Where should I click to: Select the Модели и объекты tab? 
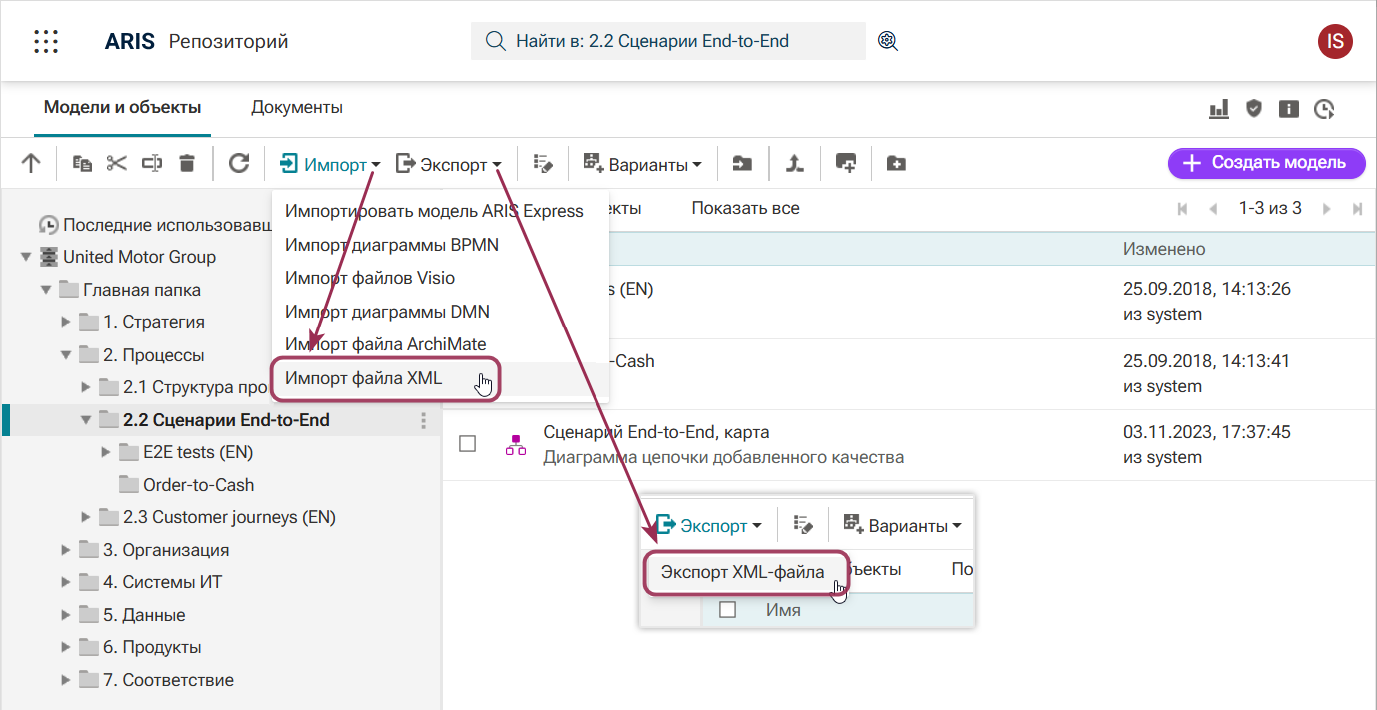[123, 107]
